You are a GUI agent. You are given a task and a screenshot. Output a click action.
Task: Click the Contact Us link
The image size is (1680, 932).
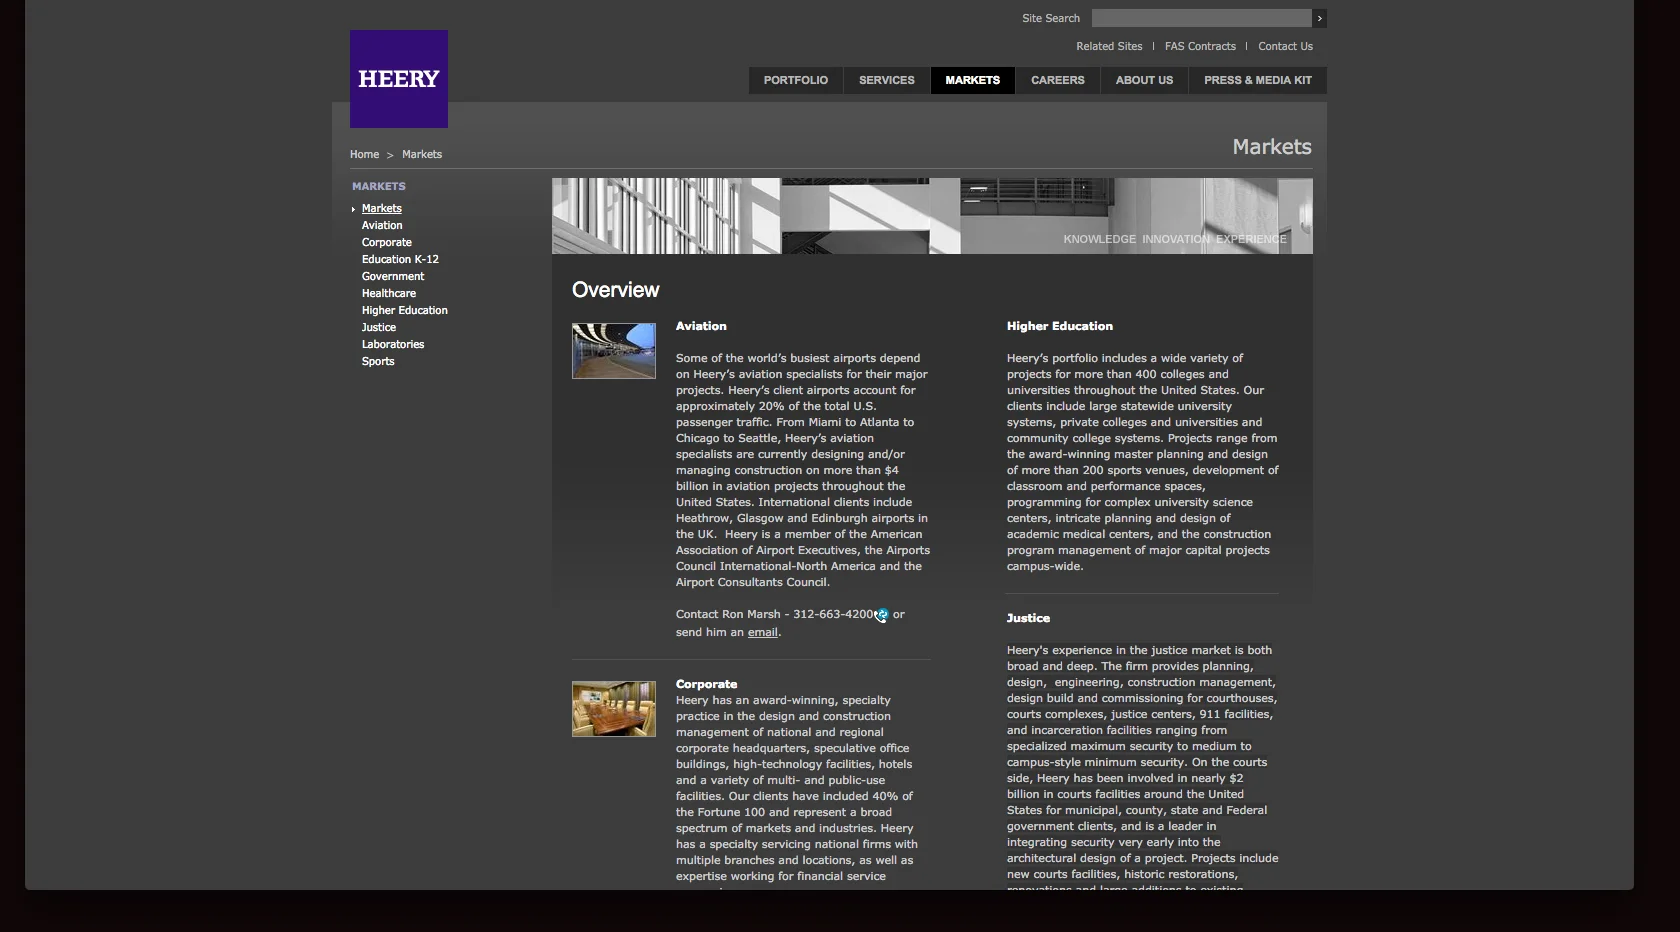click(1284, 46)
